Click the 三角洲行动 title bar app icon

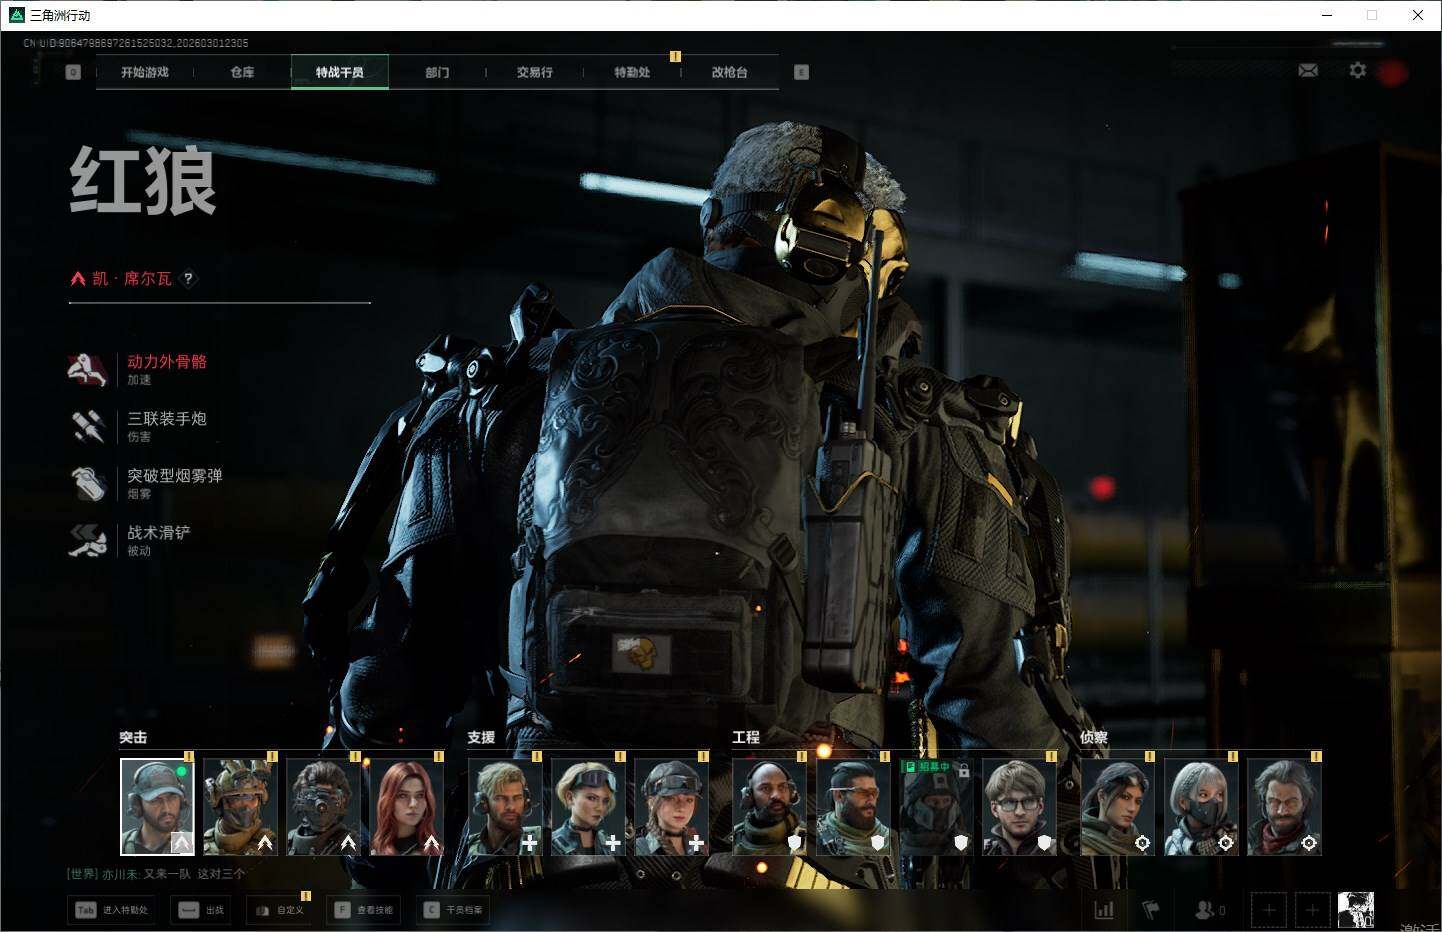point(16,15)
